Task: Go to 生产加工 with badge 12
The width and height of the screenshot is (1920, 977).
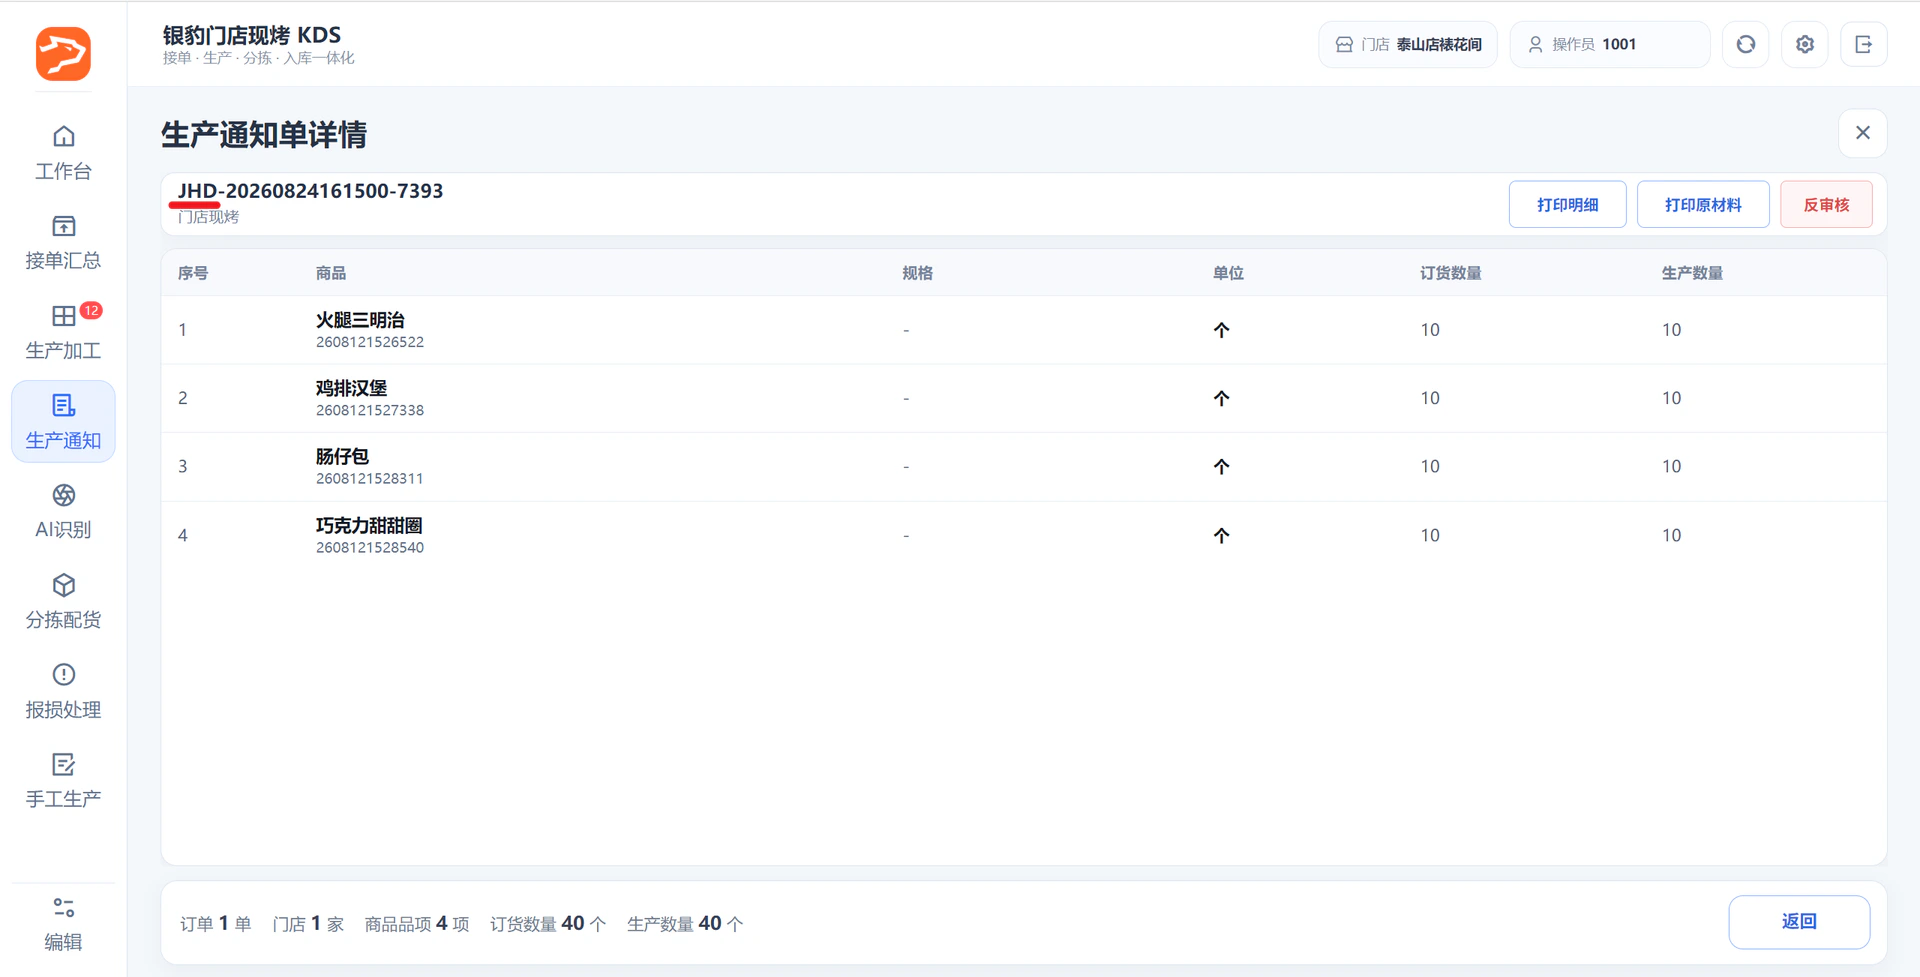Action: 63,332
